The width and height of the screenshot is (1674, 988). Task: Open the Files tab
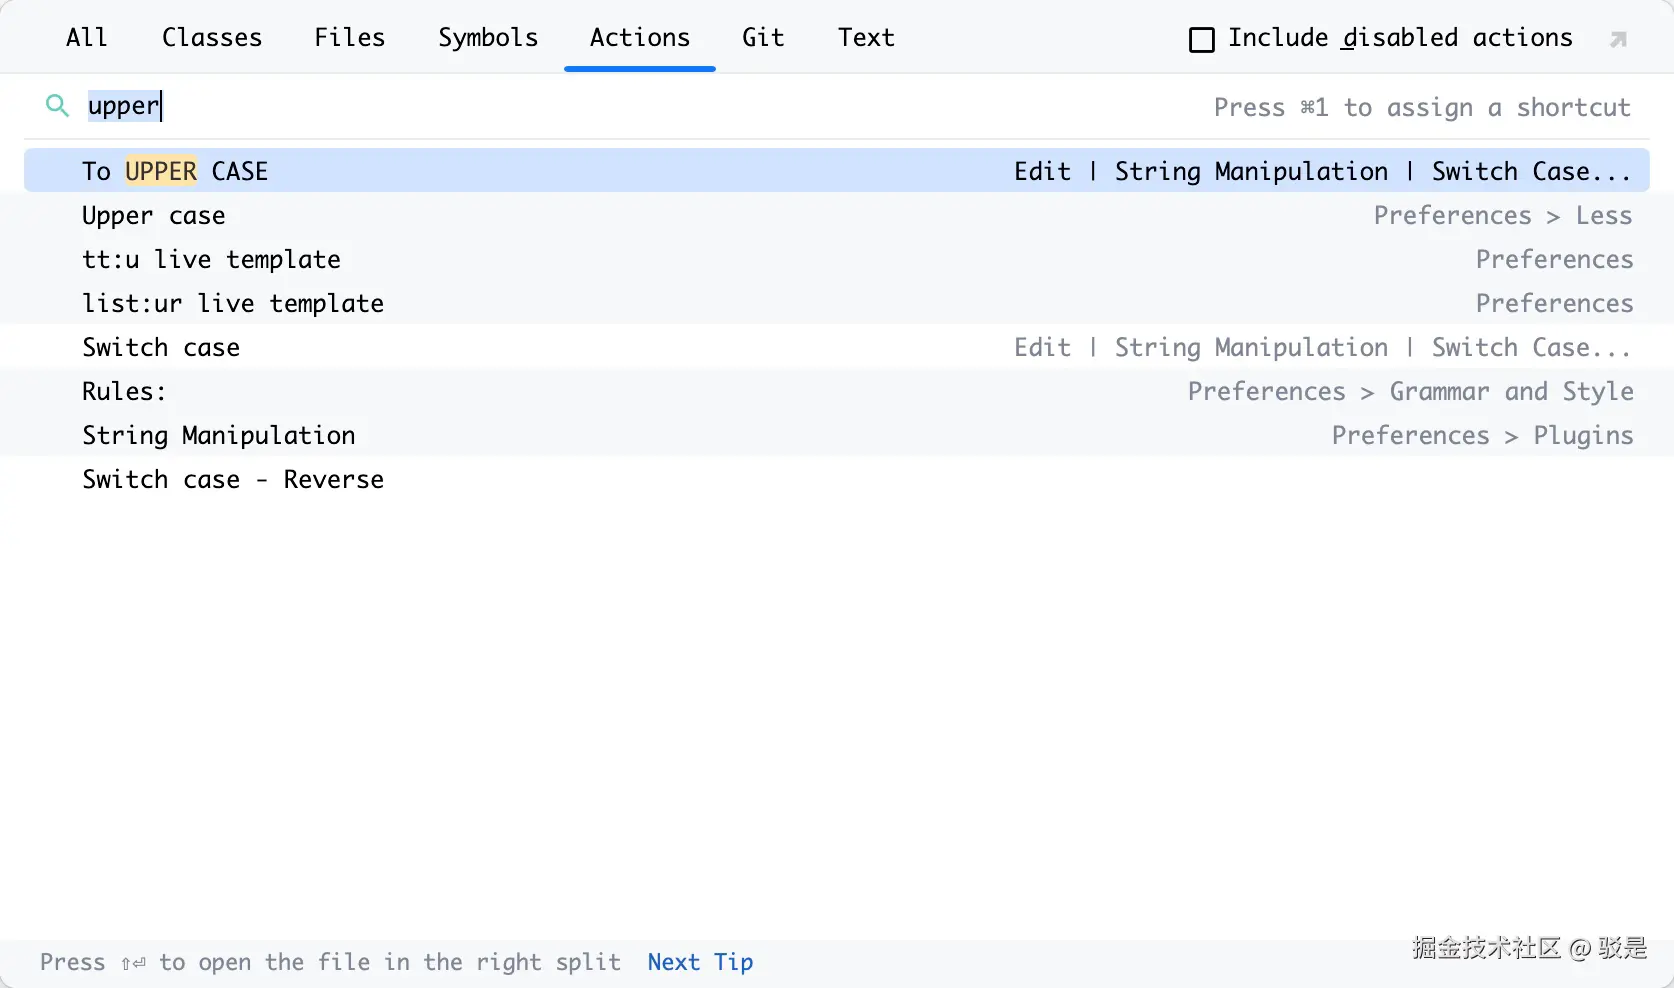pyautogui.click(x=349, y=38)
